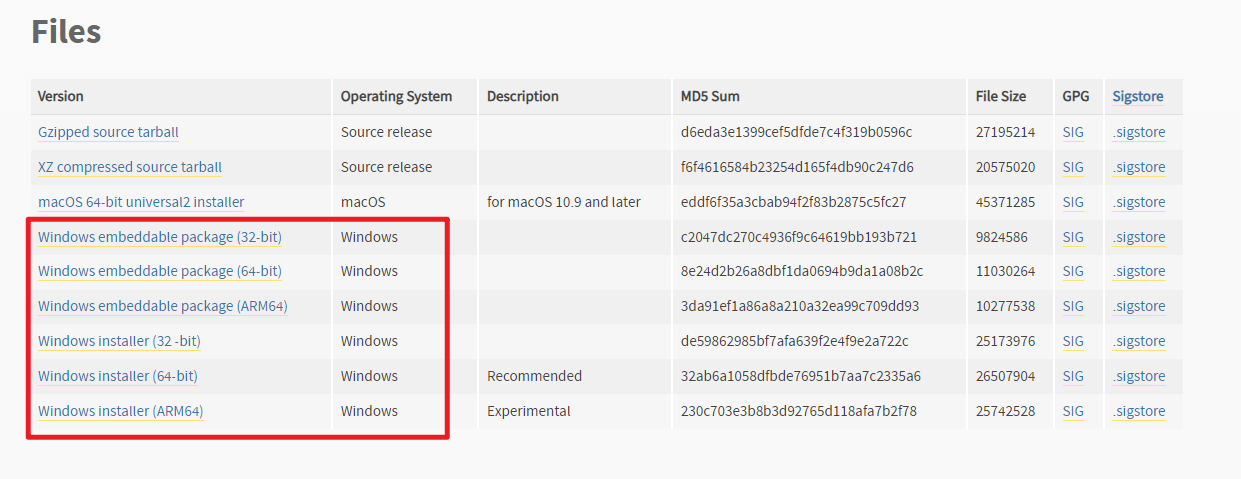Select Windows embeddable package (64-bit) link

click(x=160, y=271)
